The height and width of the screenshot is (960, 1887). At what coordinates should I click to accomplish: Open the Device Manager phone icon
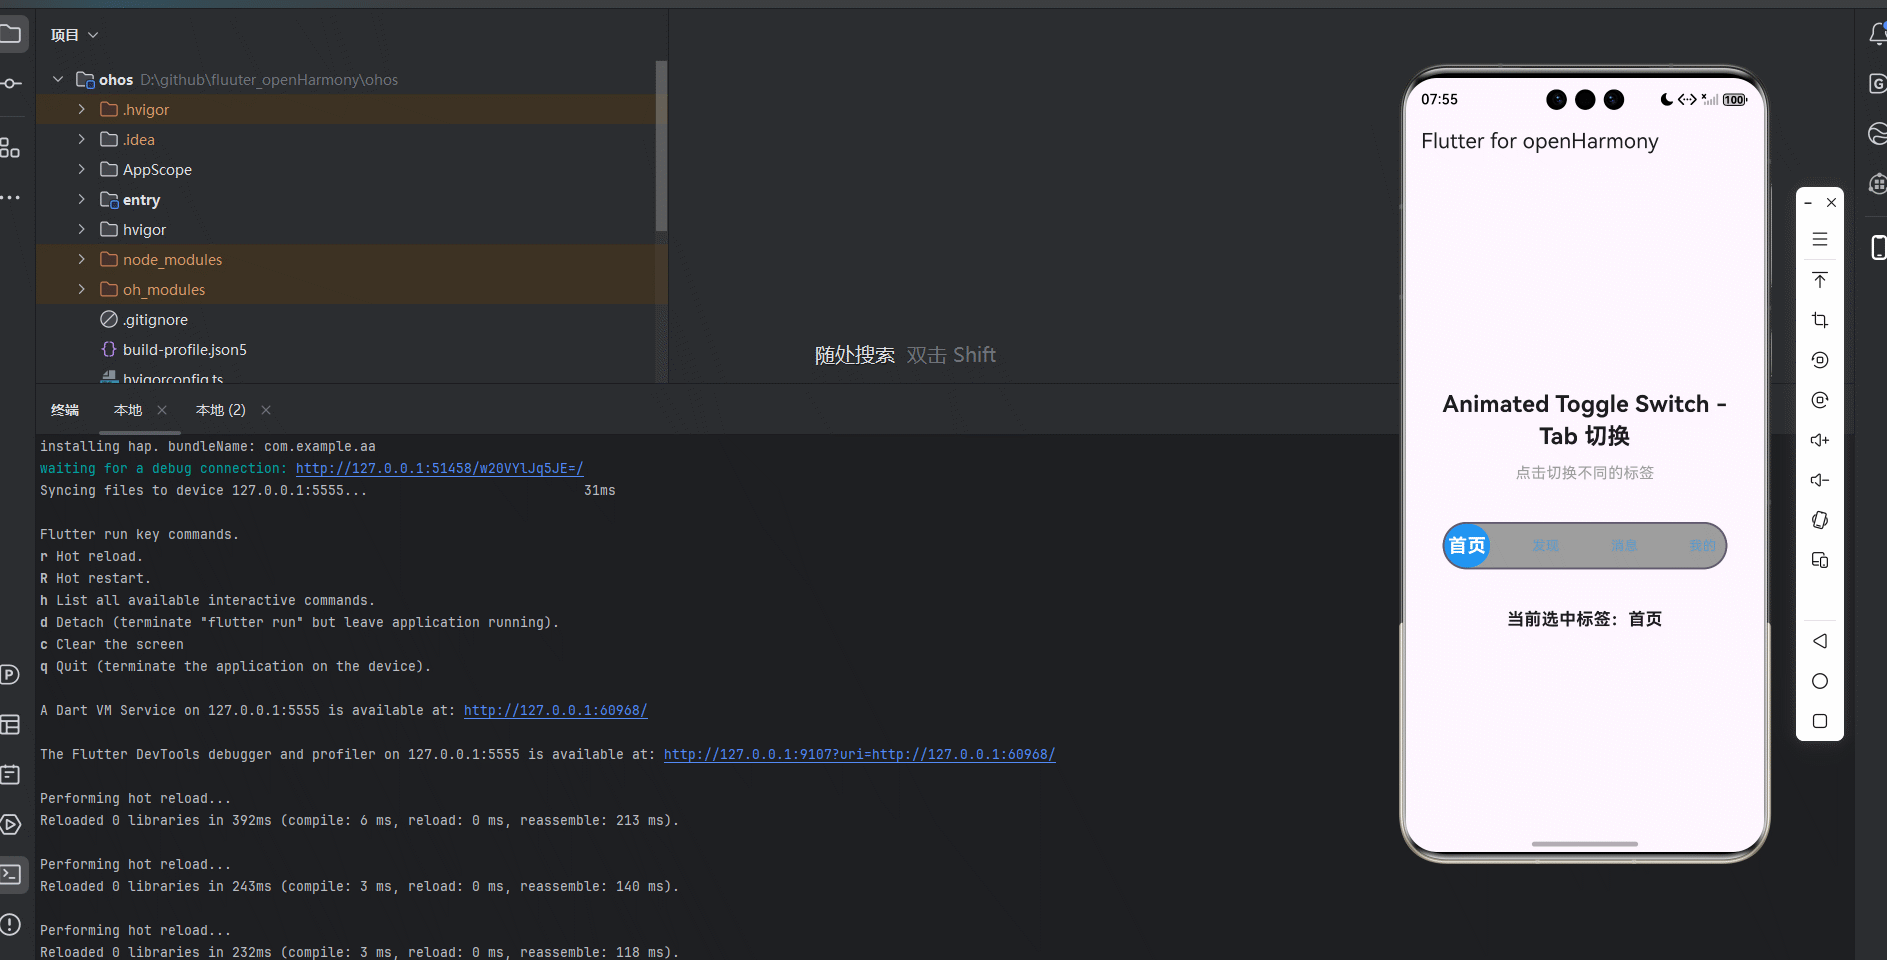(1878, 247)
